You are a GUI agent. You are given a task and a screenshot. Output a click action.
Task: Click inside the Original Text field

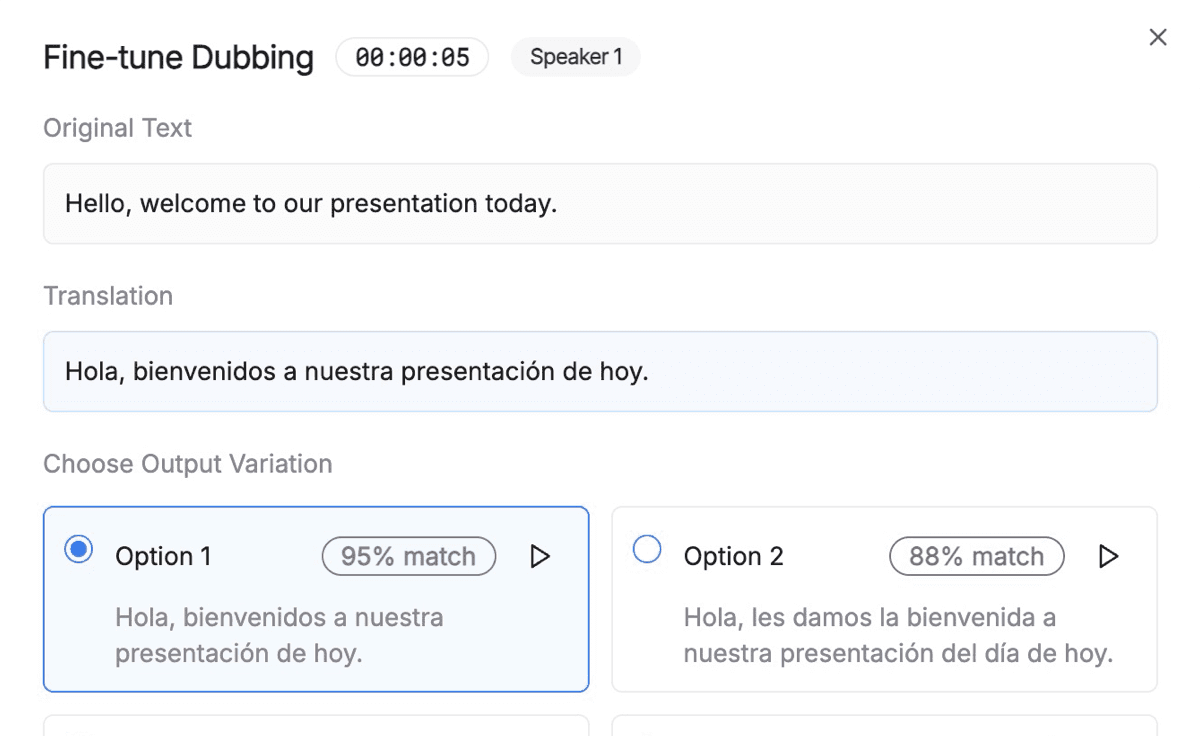click(600, 203)
